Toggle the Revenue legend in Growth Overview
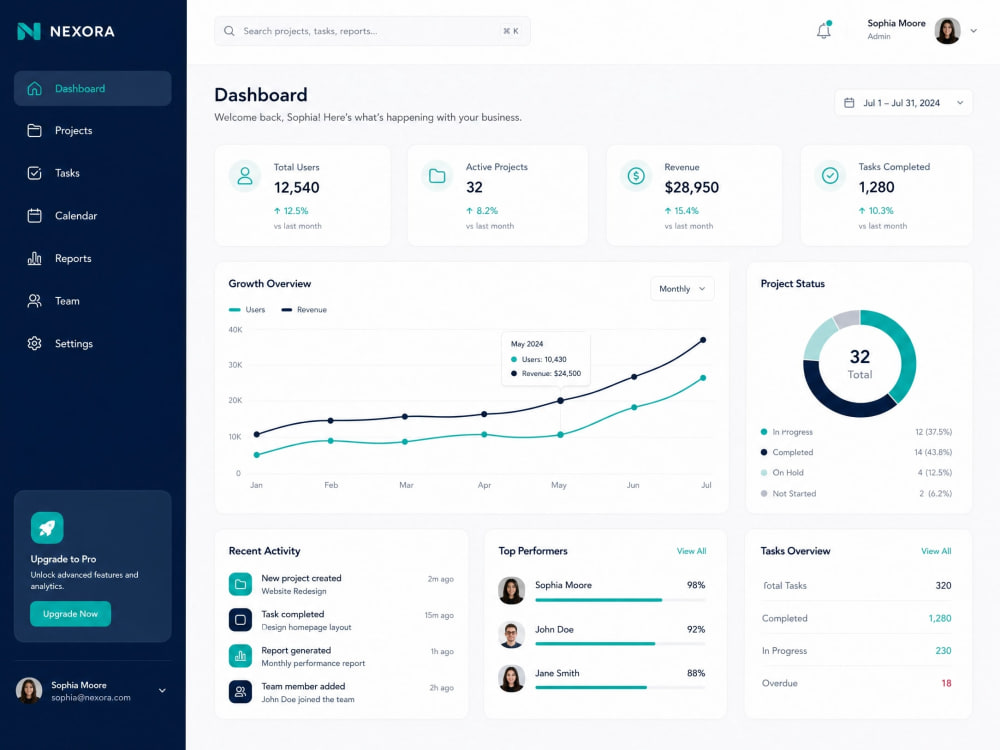Image resolution: width=1000 pixels, height=750 pixels. pyautogui.click(x=304, y=309)
